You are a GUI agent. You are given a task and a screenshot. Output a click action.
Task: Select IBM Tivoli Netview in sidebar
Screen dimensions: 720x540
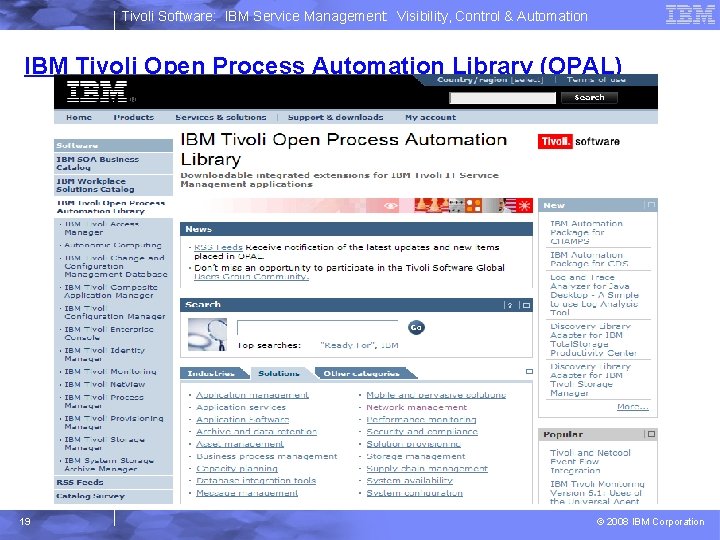tap(105, 384)
